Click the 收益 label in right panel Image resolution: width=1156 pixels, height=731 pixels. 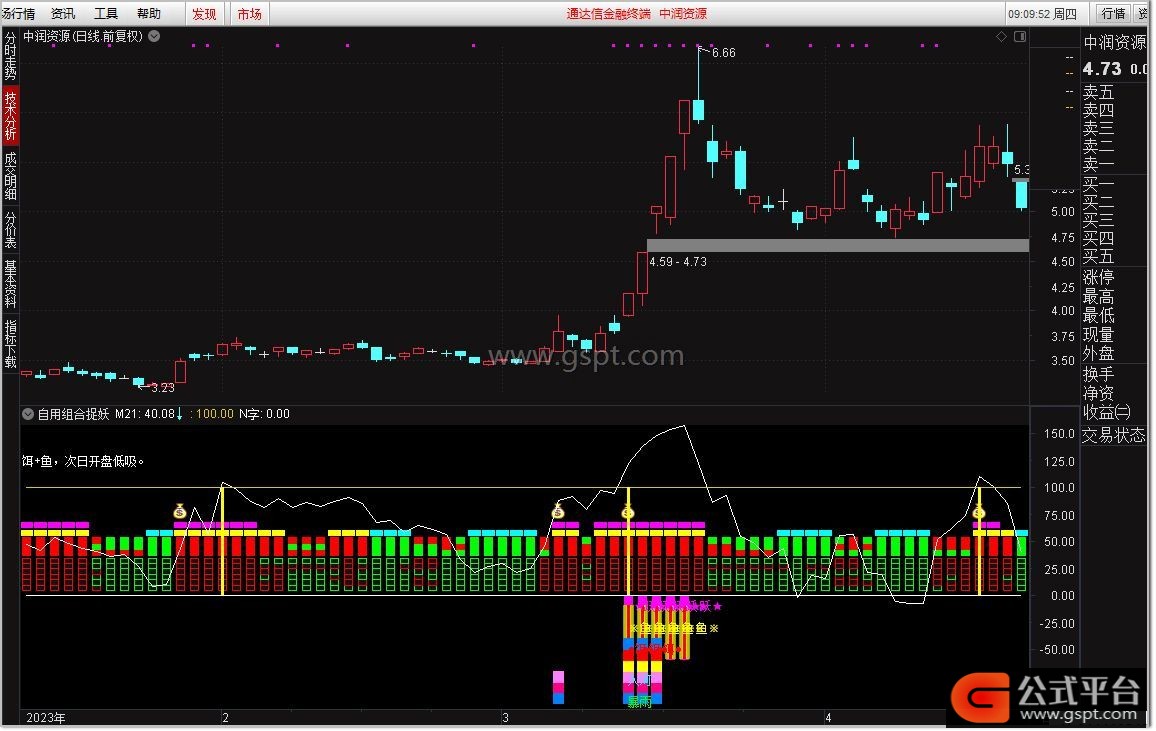pyautogui.click(x=1107, y=413)
